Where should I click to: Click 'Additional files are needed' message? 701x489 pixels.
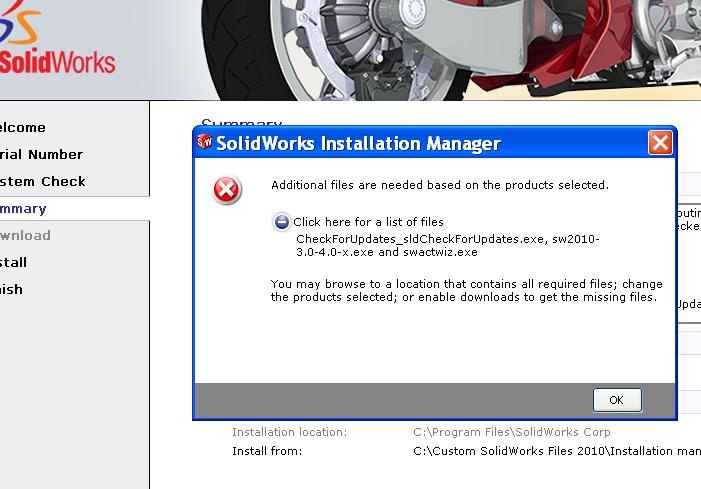point(440,185)
